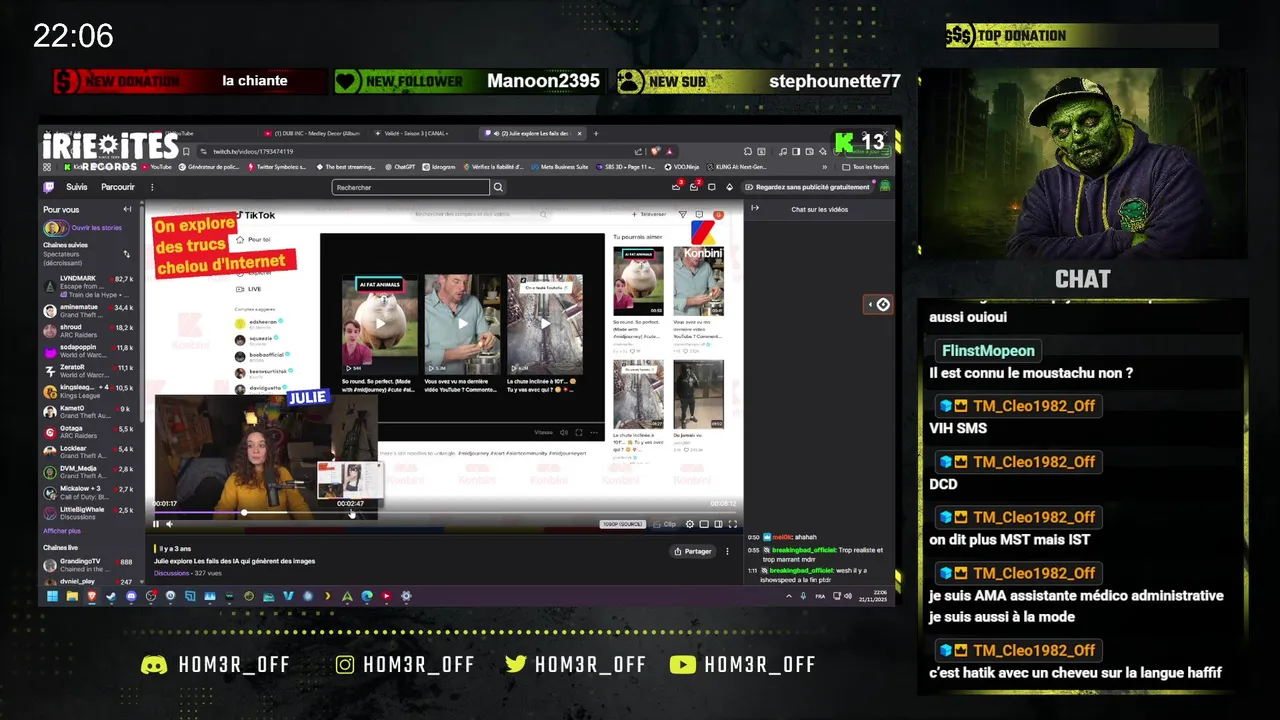1280x720 pixels.
Task: Click the browser address bar URL
Action: pos(253,151)
